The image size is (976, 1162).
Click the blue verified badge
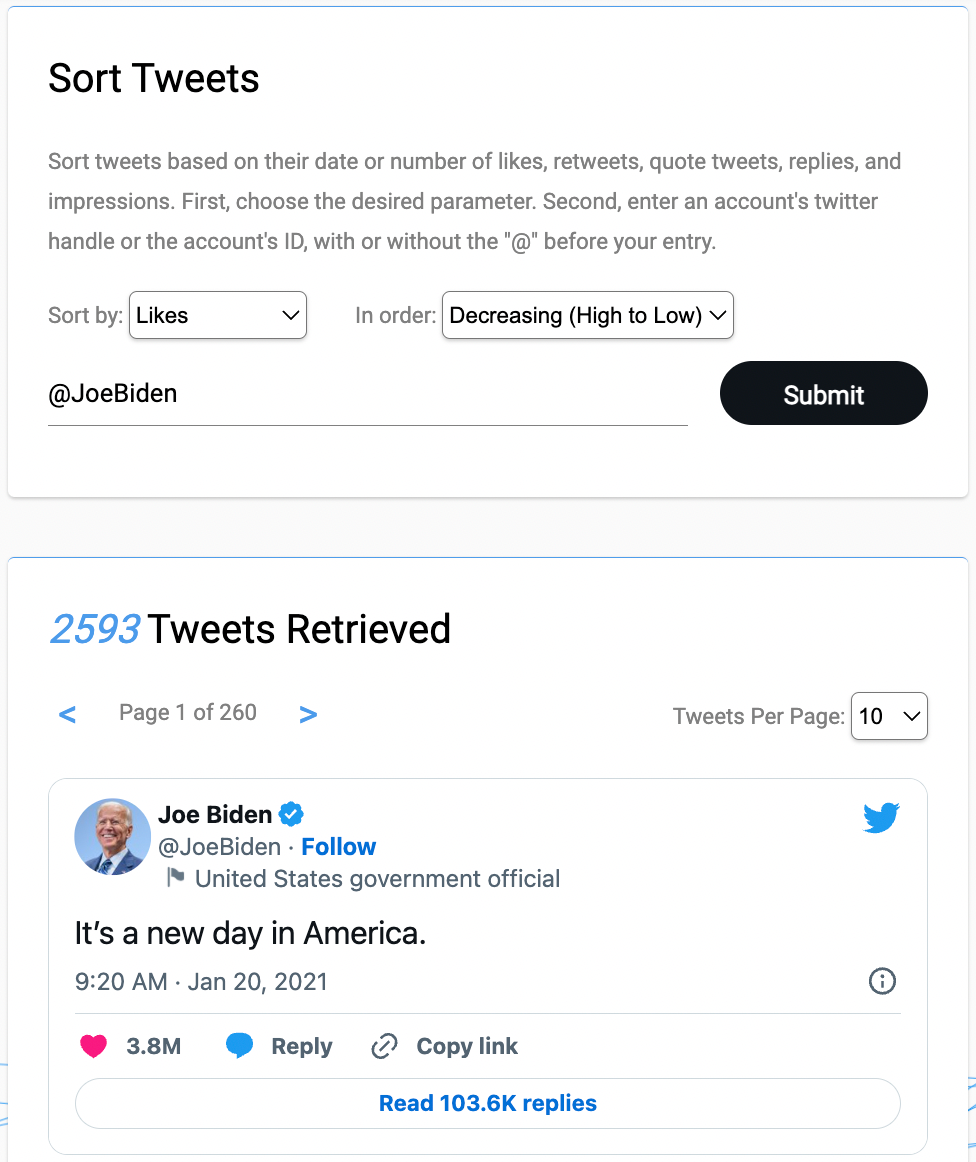(x=291, y=814)
